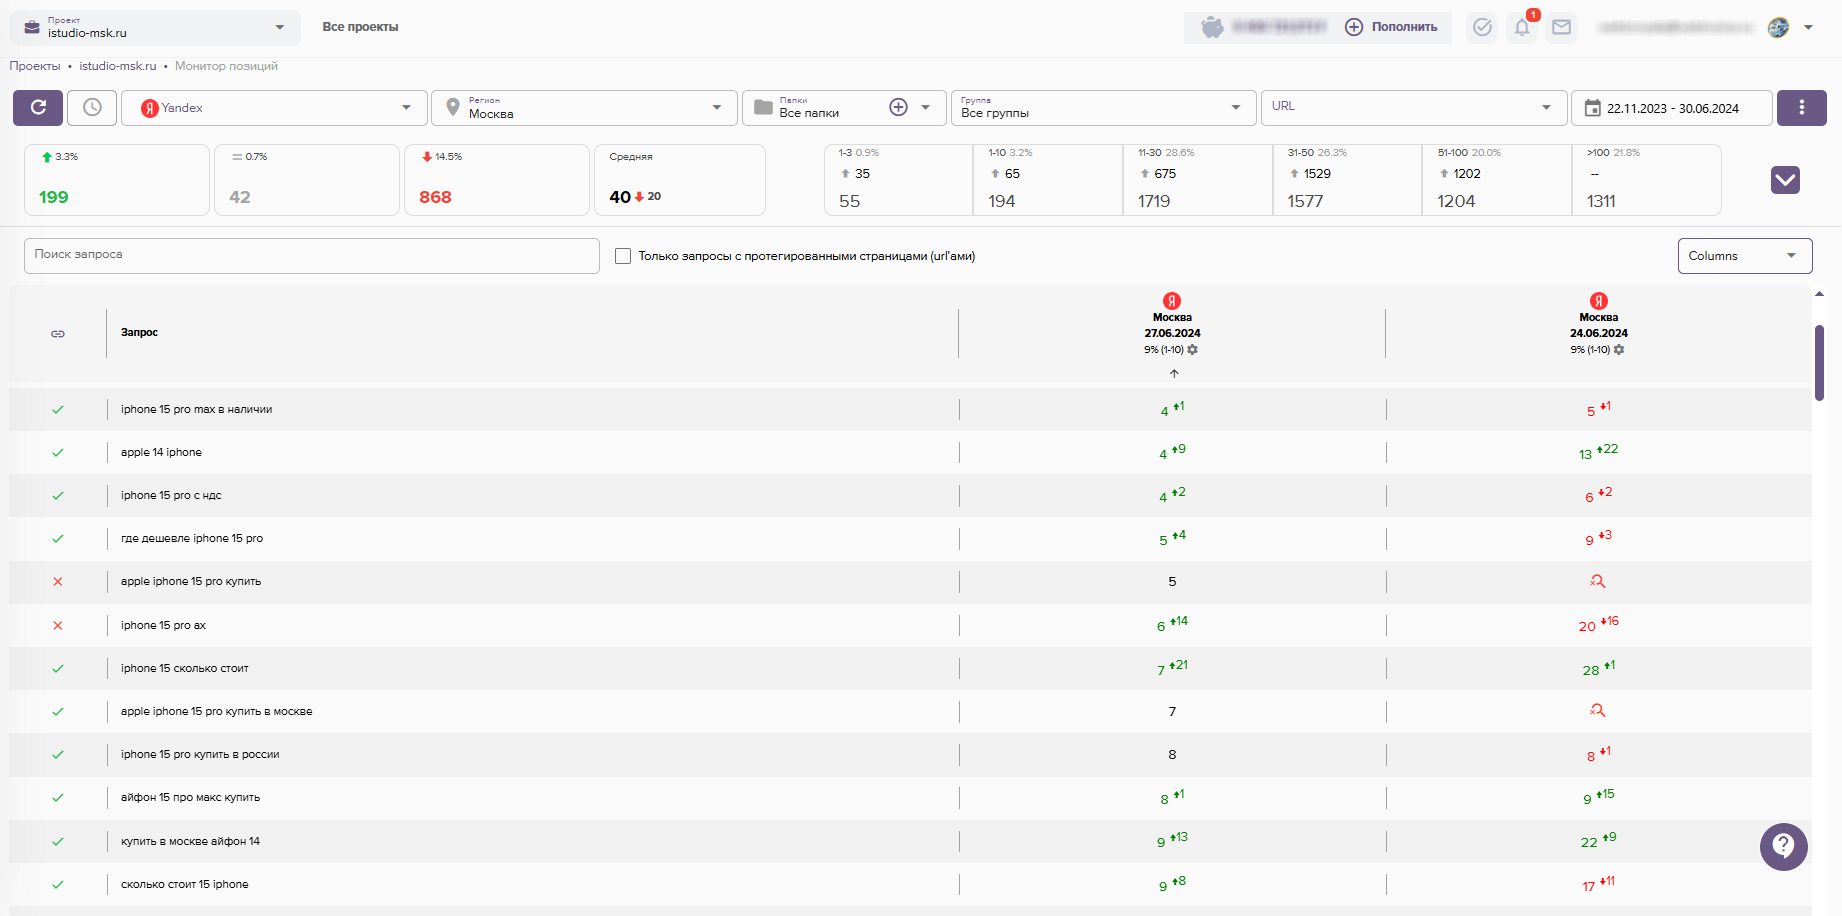
Task: Click the link chain icon in table header
Action: tap(58, 334)
